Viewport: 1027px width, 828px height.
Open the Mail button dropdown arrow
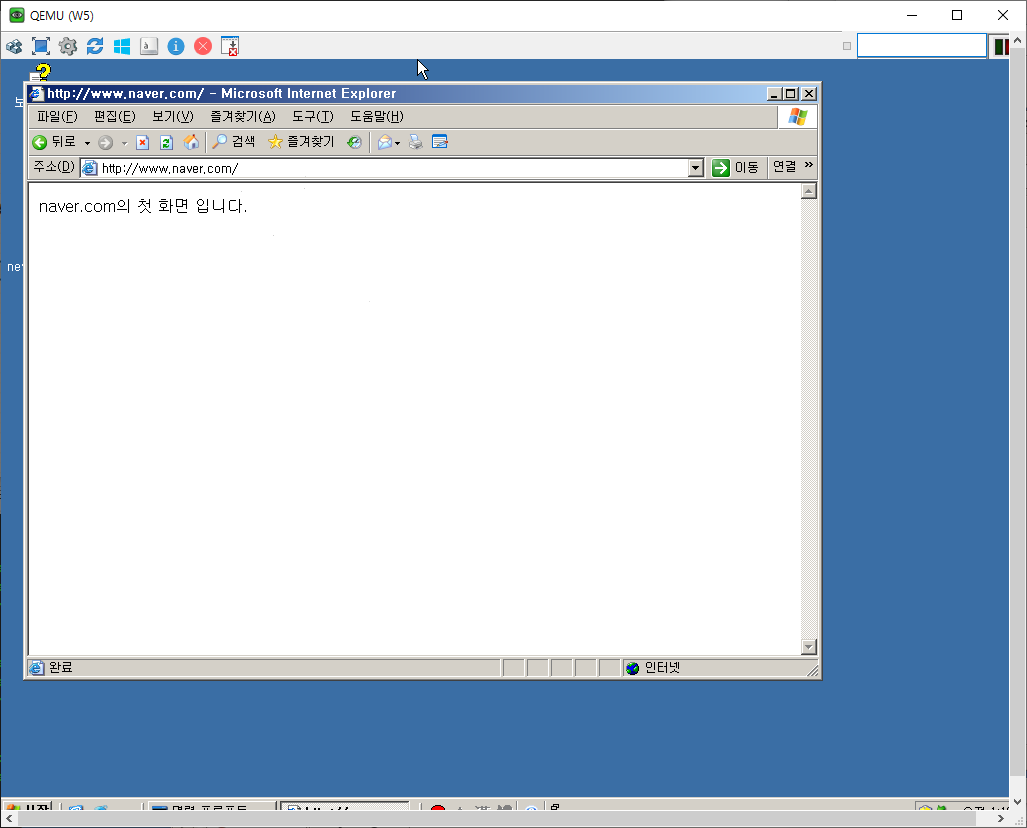pyautogui.click(x=398, y=143)
